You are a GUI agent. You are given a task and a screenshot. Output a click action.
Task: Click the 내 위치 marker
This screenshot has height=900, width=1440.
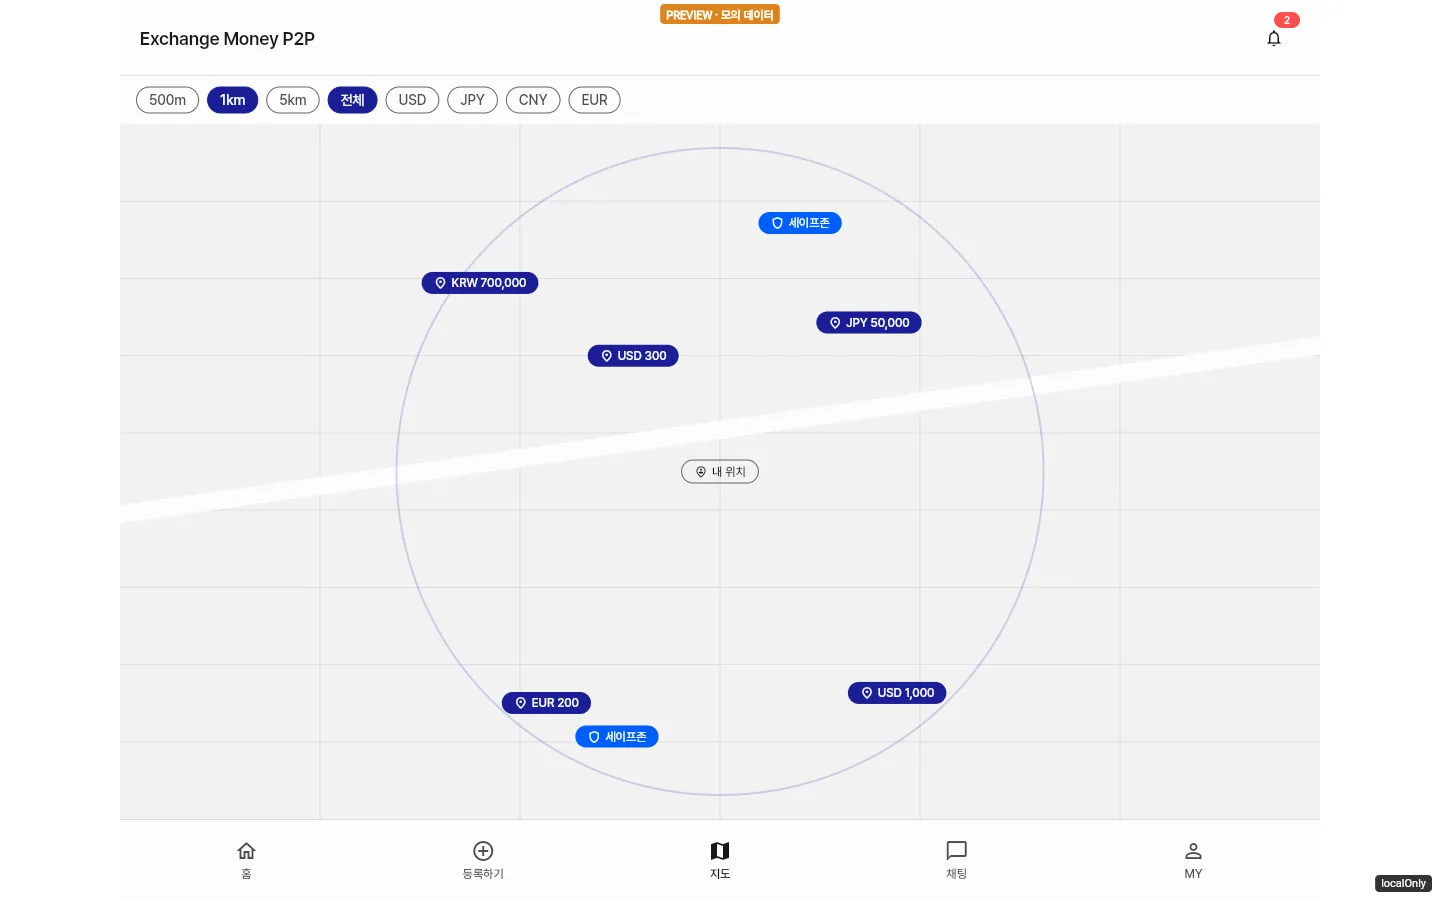pyautogui.click(x=720, y=472)
